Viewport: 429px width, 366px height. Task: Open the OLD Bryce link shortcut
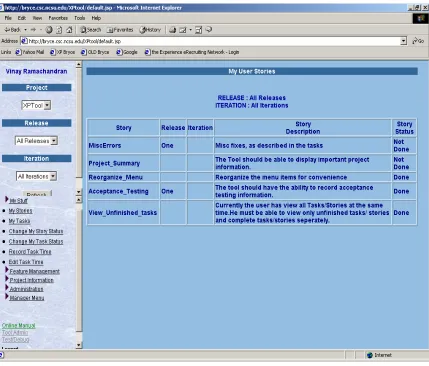pos(95,52)
